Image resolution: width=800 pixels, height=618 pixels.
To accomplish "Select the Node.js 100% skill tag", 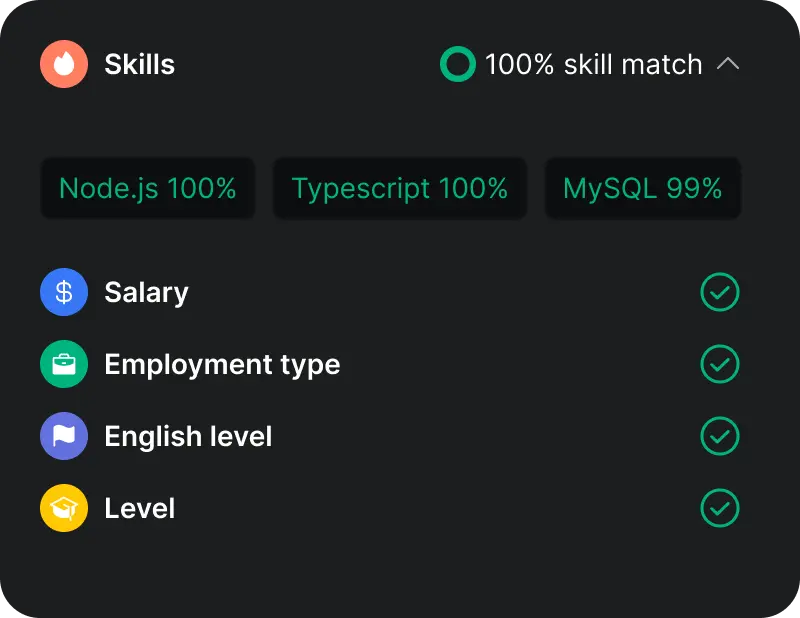I will coord(148,188).
